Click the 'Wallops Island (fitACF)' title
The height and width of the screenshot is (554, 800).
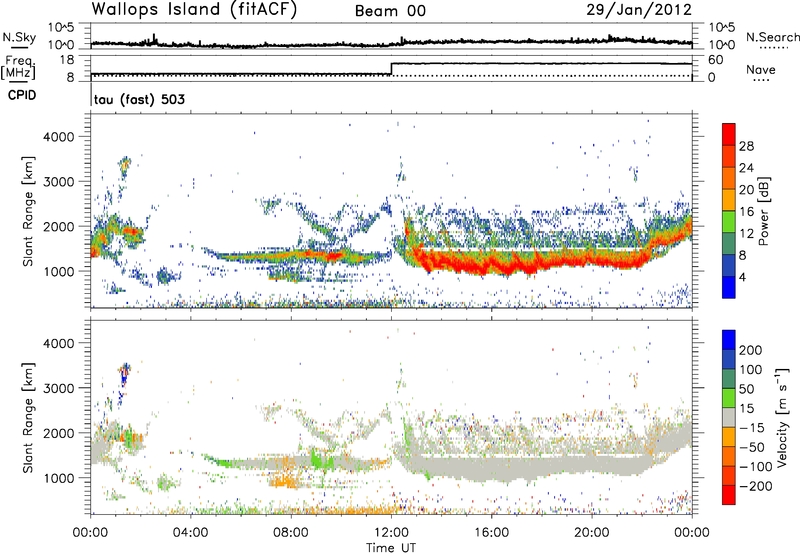click(194, 10)
